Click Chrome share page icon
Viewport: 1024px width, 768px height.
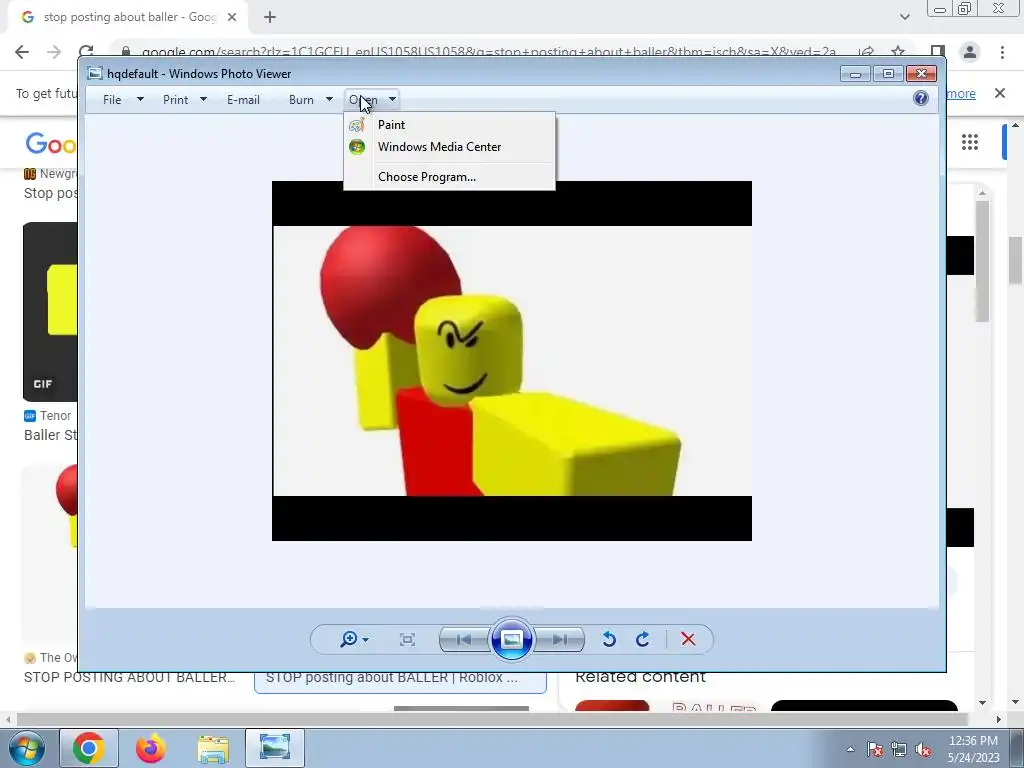pos(866,52)
